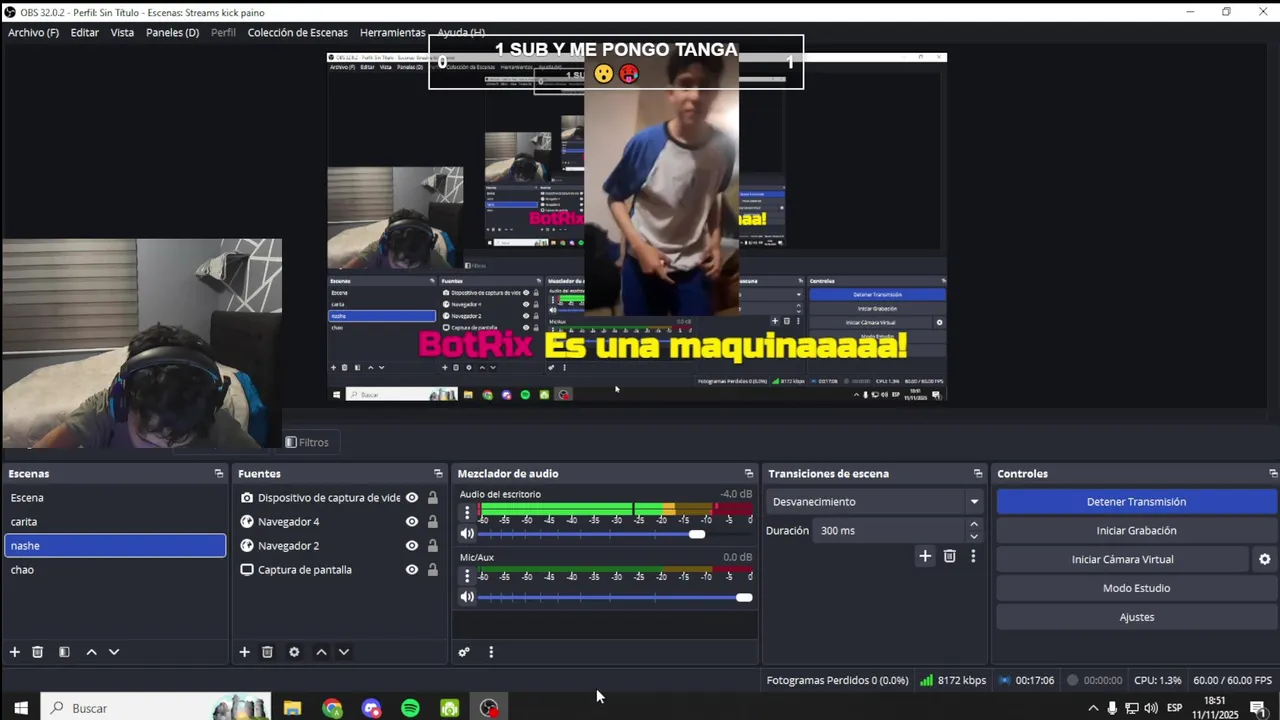Delete selected scene with trash icon
1280x720 pixels.
pyautogui.click(x=38, y=652)
